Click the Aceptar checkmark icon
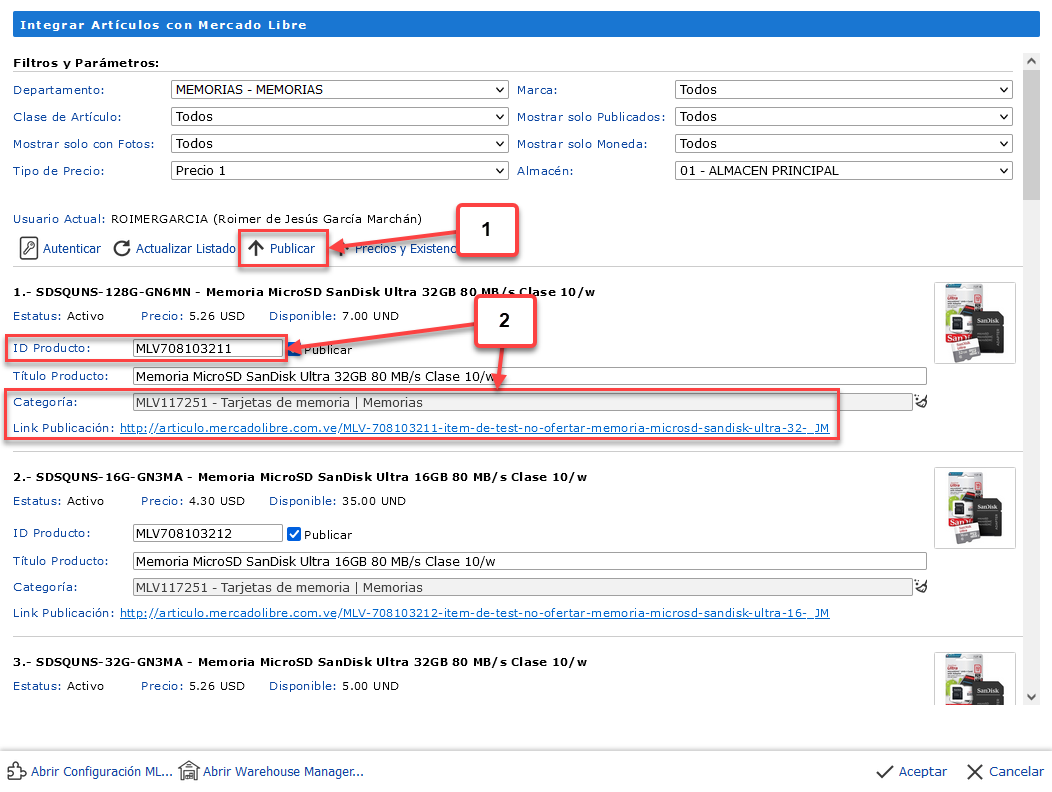 coord(884,772)
